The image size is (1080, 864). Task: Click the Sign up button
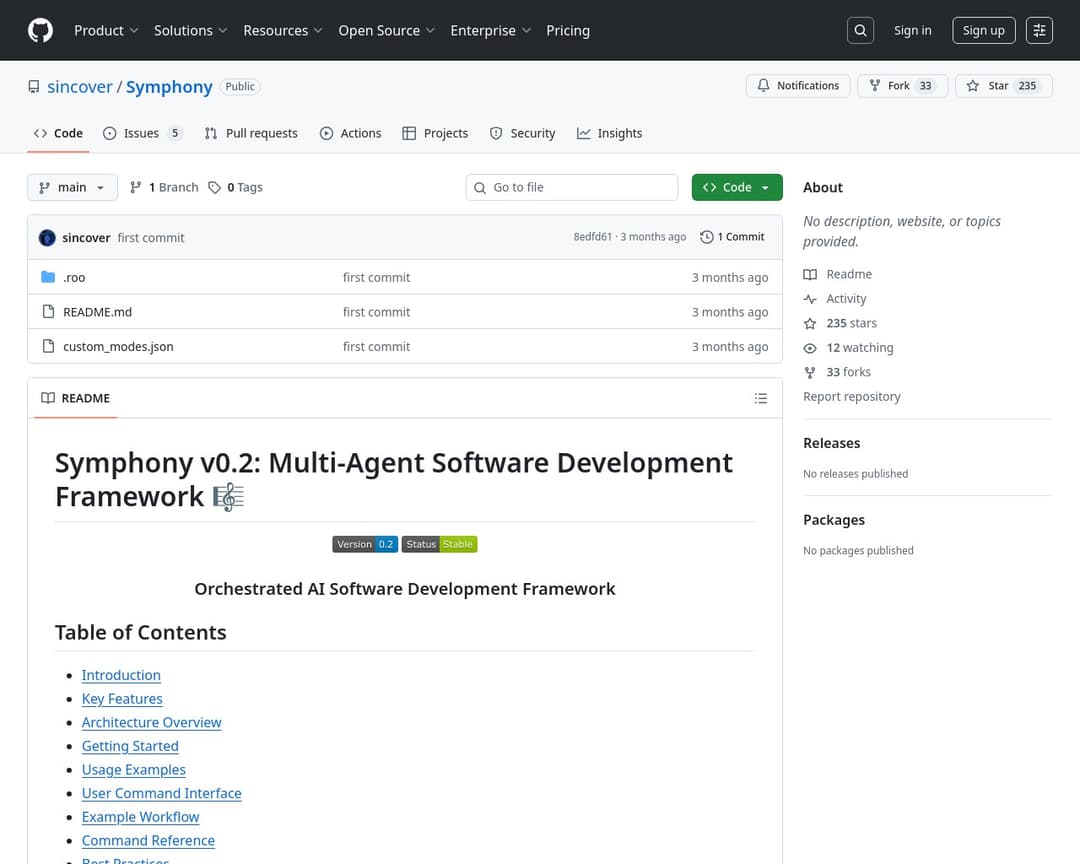(x=983, y=30)
